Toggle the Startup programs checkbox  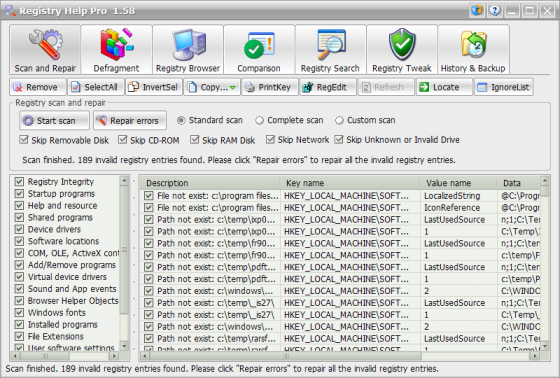(x=19, y=194)
